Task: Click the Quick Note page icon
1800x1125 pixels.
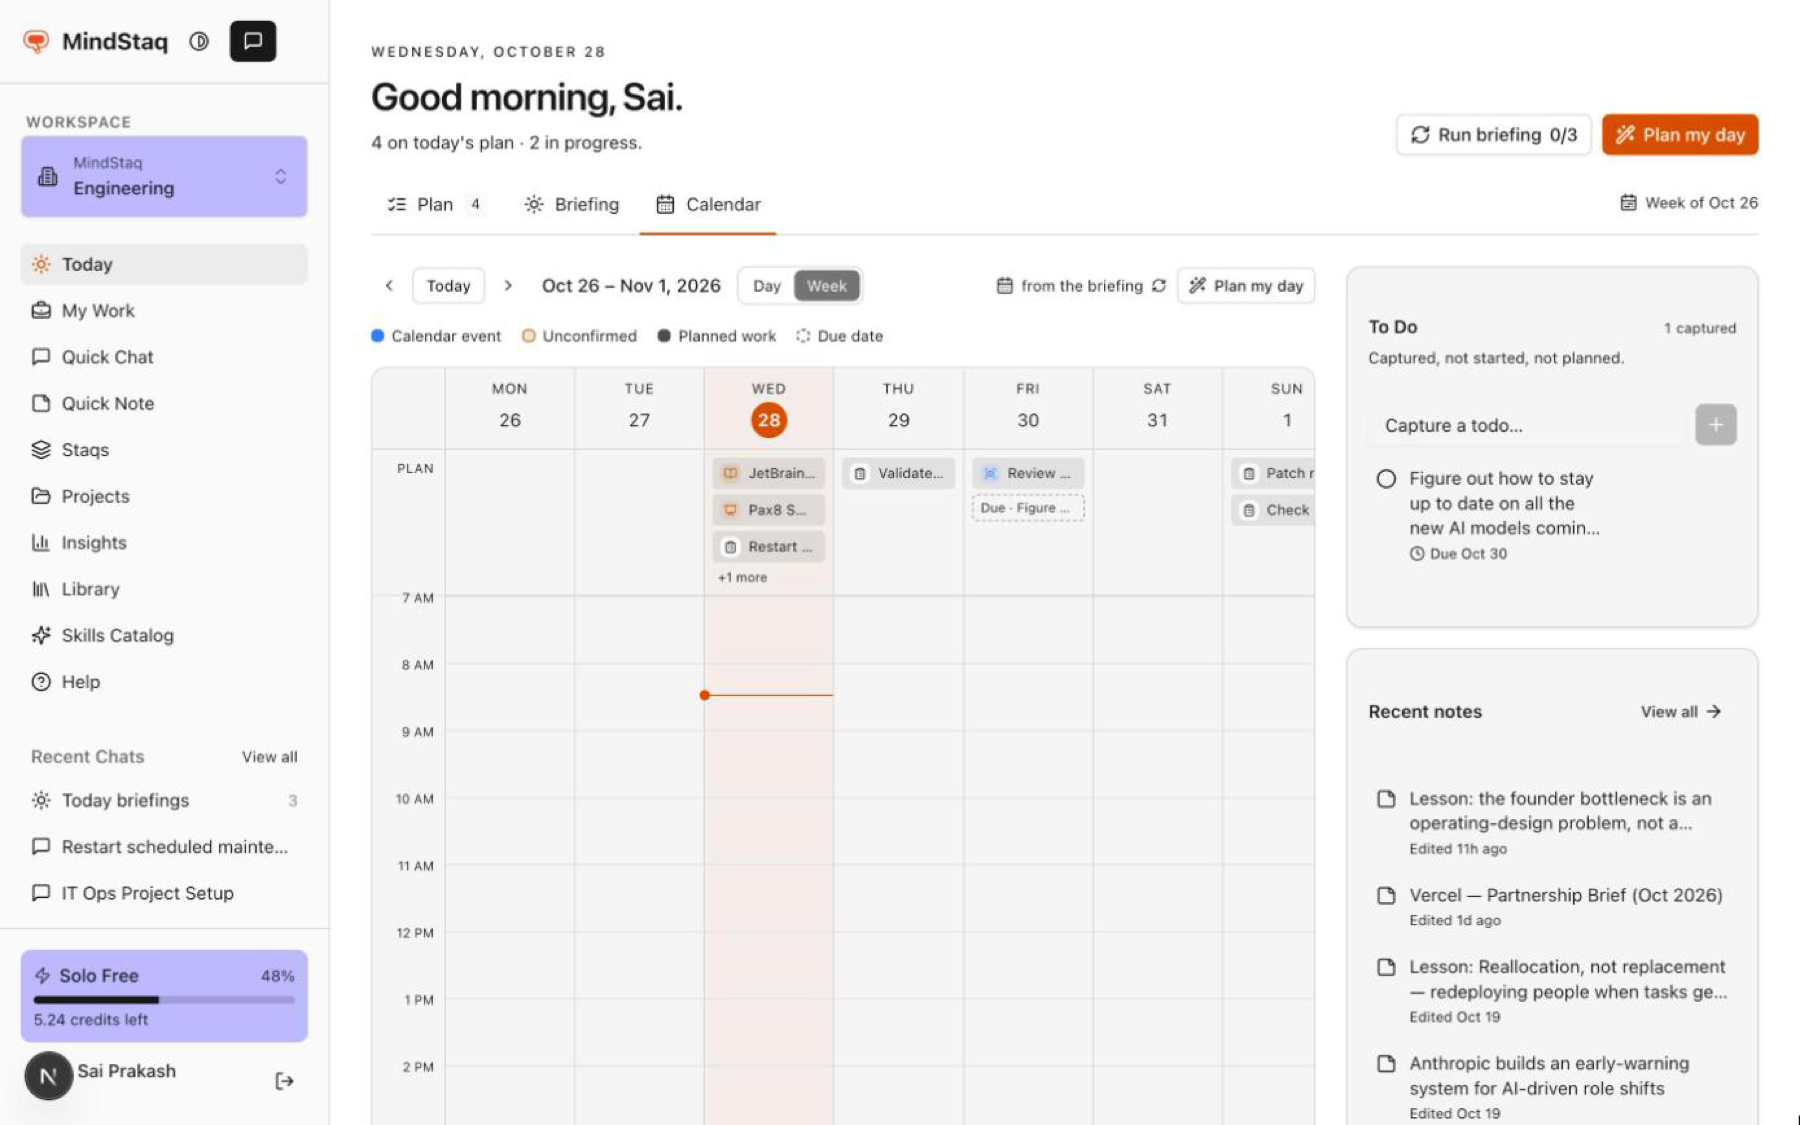Action: pyautogui.click(x=41, y=403)
